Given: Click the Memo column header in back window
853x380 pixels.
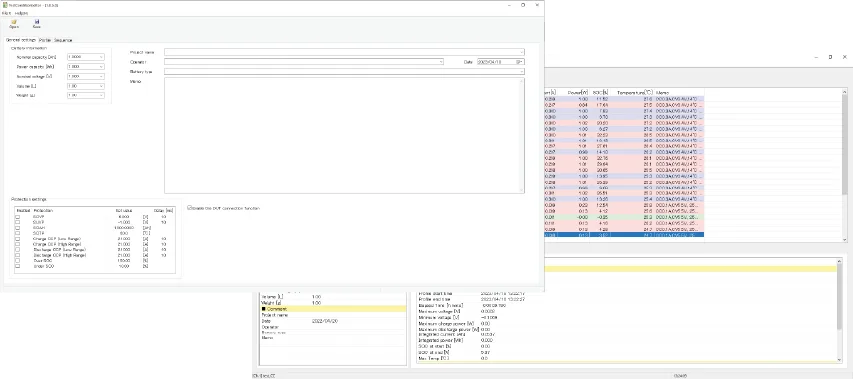Looking at the screenshot, I should tap(662, 92).
